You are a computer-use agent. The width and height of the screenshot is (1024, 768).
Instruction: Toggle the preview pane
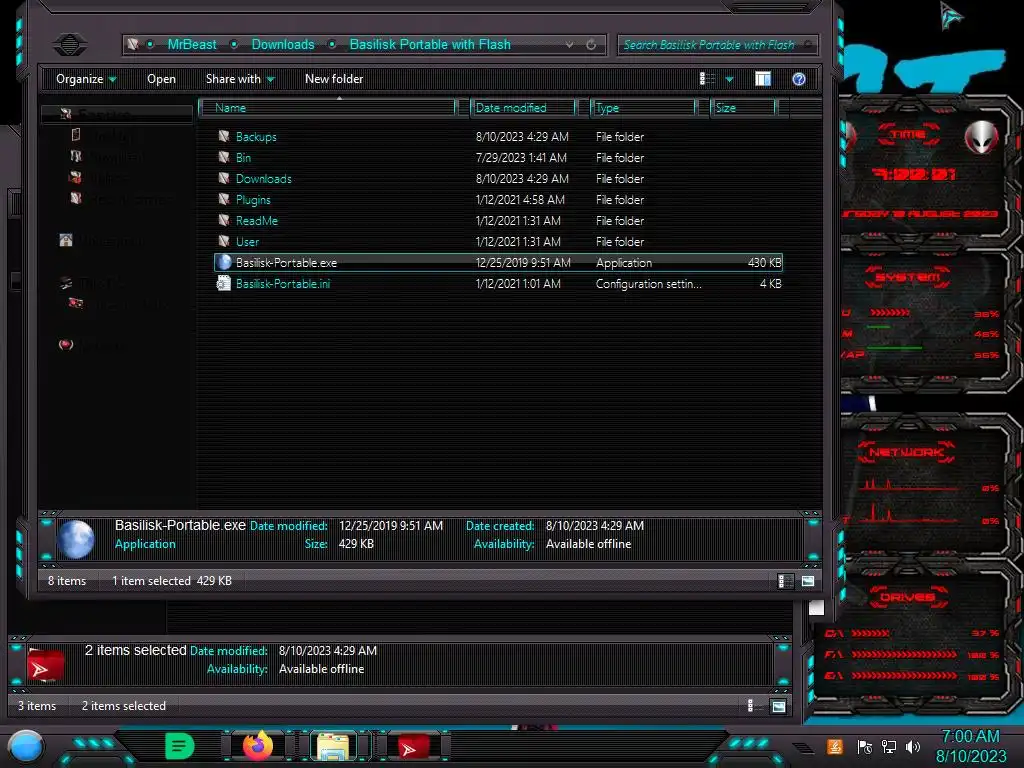(x=763, y=79)
